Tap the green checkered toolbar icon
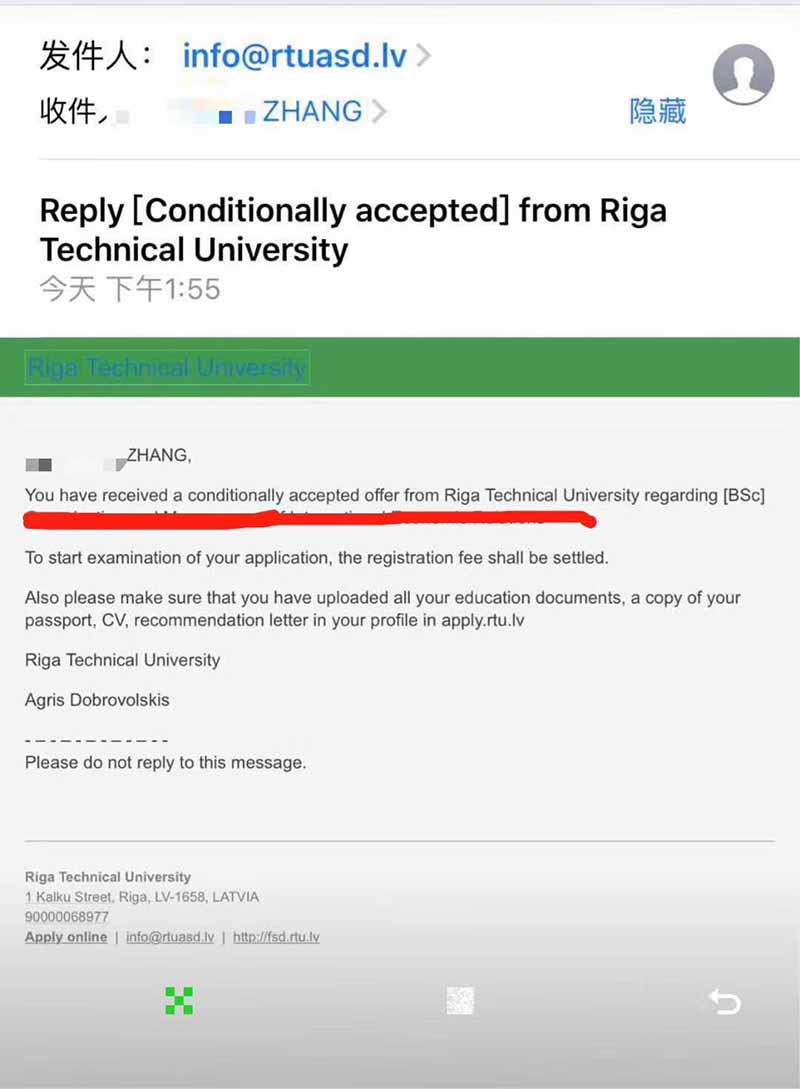 [x=179, y=1000]
